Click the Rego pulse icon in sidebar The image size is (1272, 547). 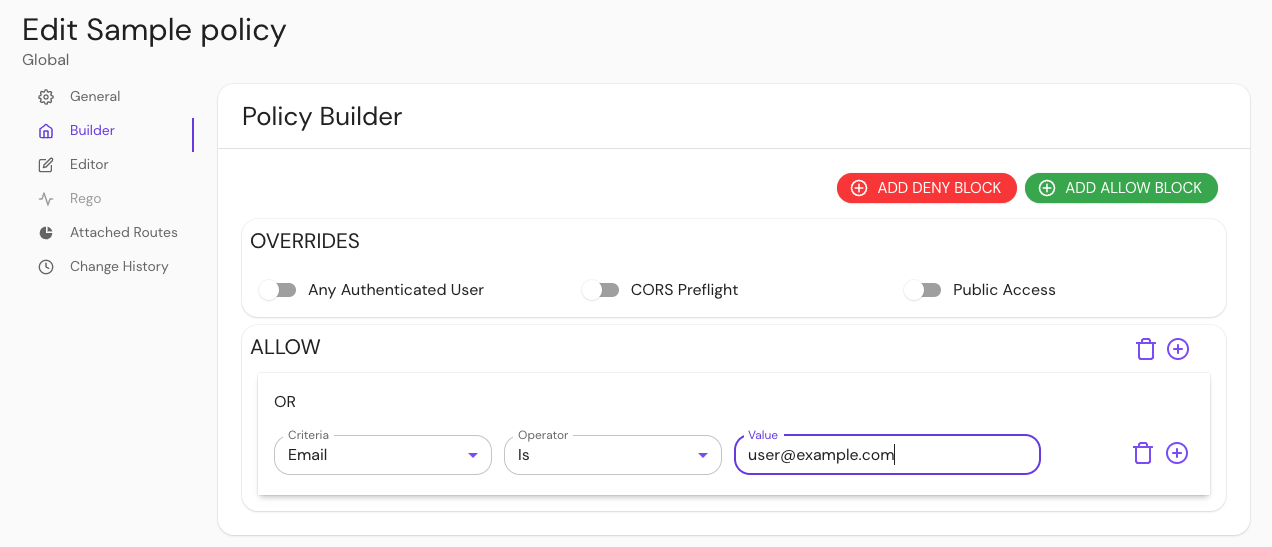point(46,199)
